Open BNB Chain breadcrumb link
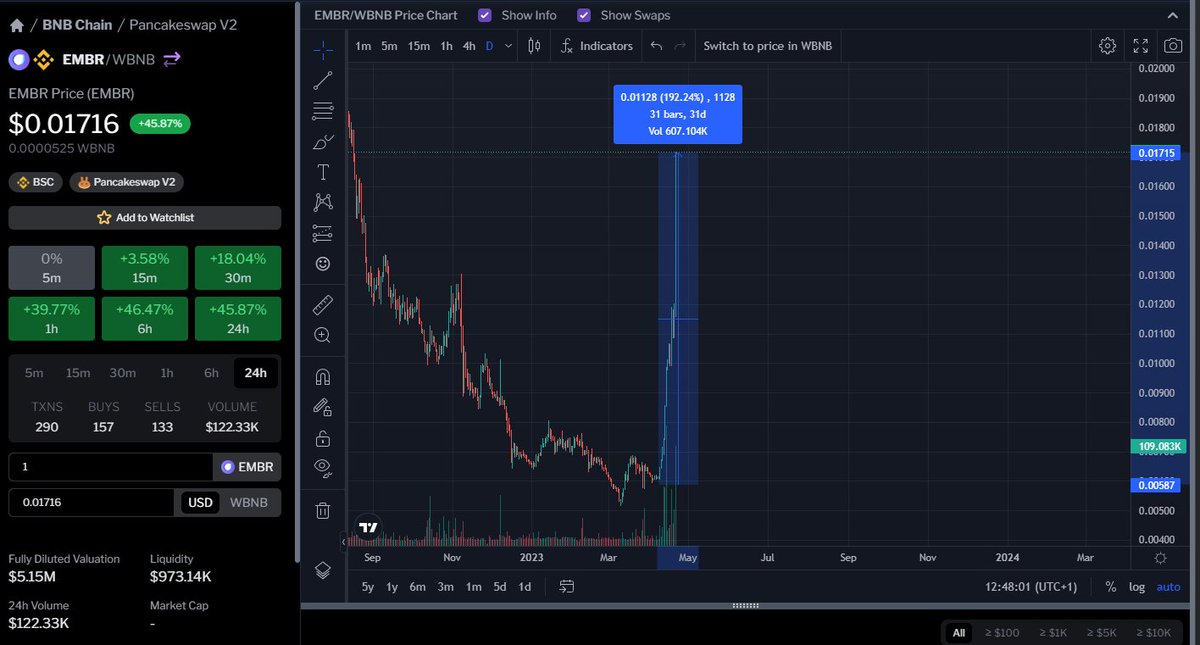 [x=77, y=25]
